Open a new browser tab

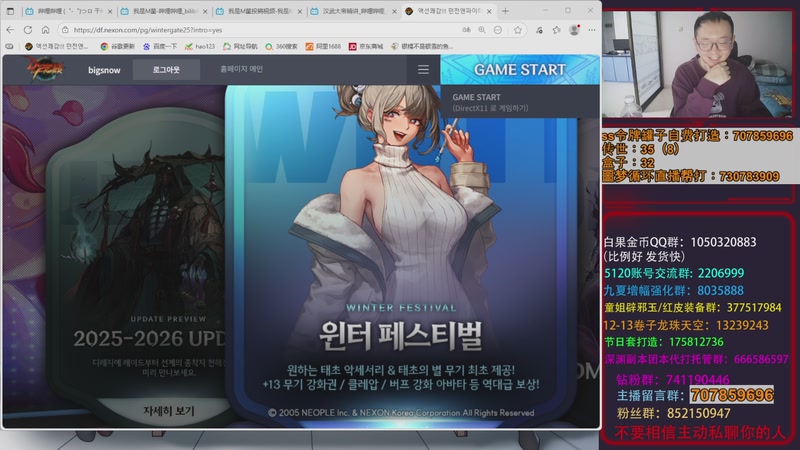pos(505,11)
